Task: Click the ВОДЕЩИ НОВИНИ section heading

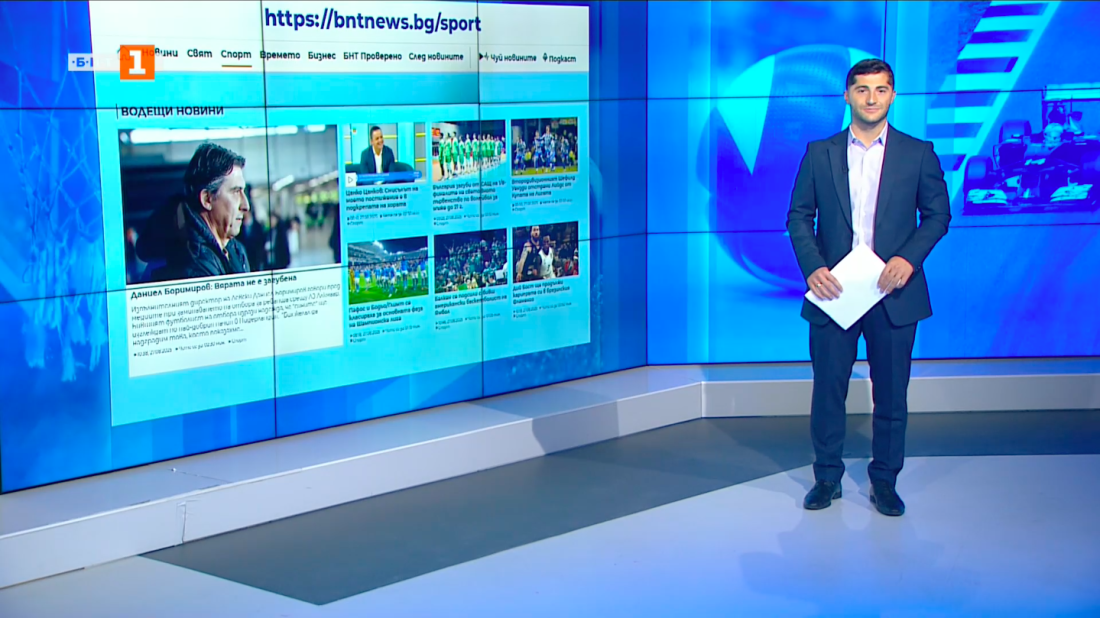Action: coord(172,111)
